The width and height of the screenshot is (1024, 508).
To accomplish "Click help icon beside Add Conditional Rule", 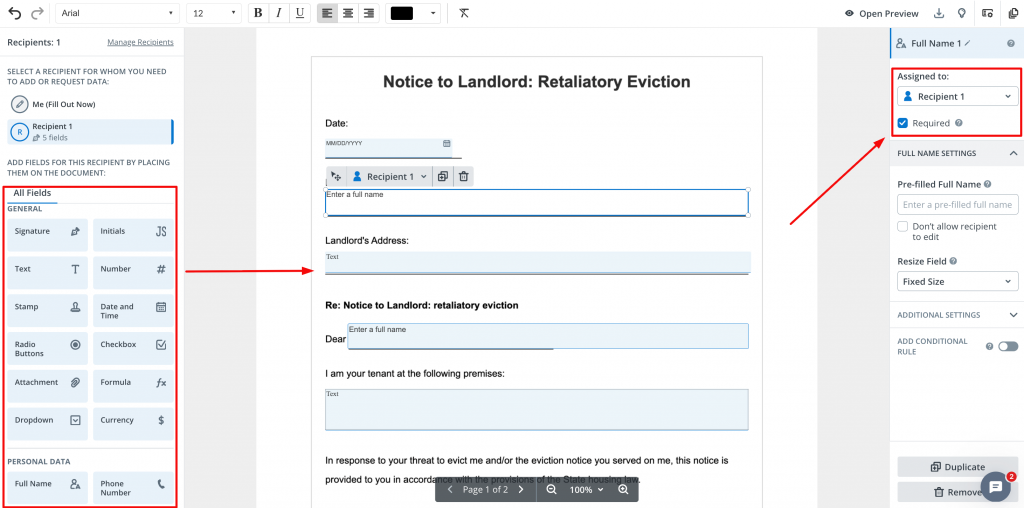I will pos(989,346).
